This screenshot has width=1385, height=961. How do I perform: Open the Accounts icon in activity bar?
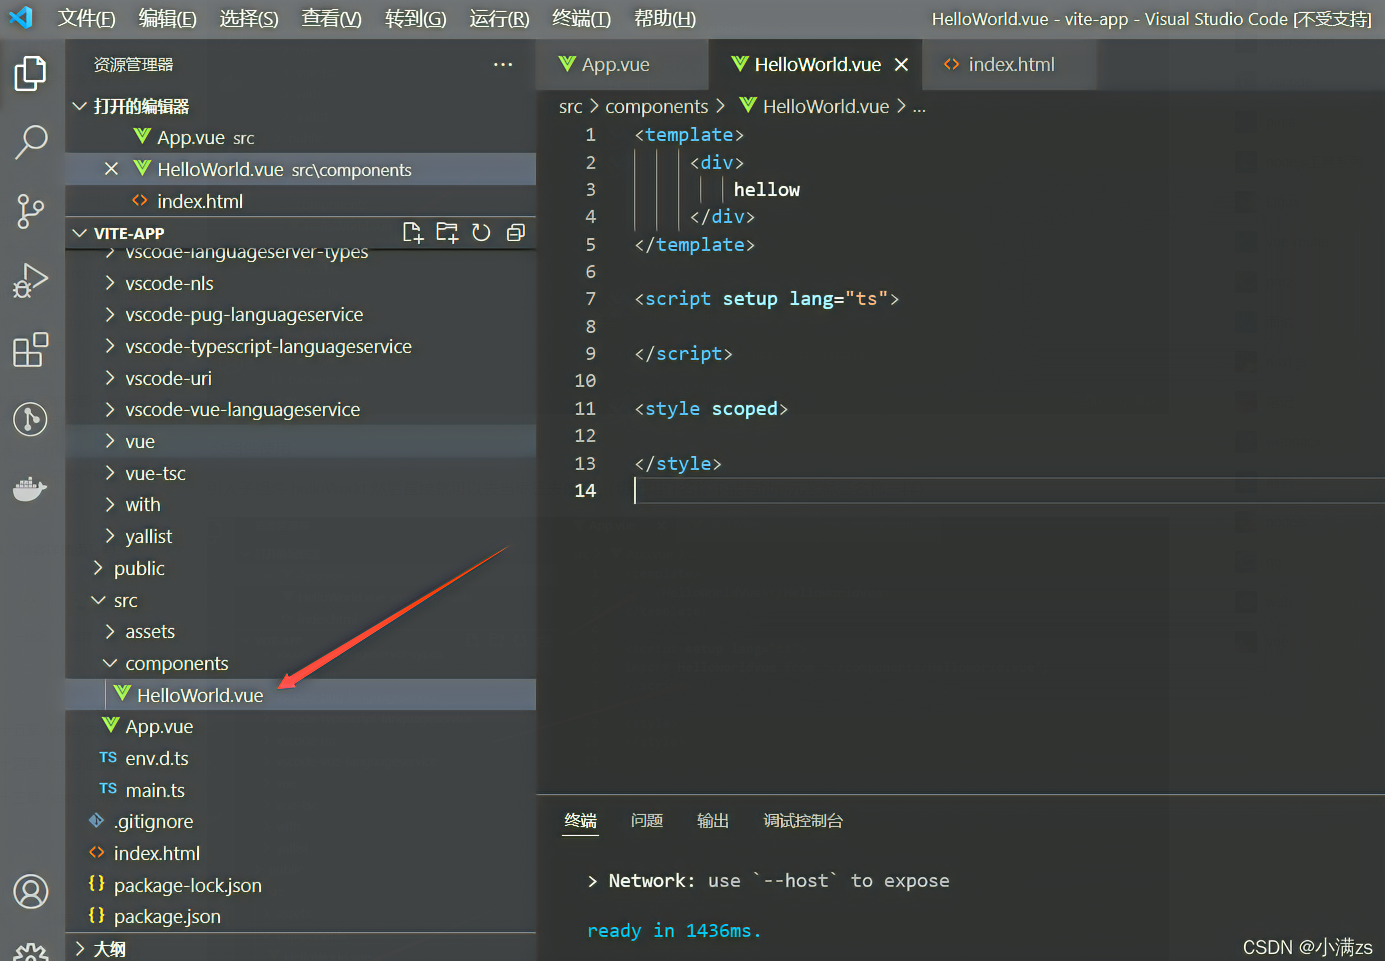click(x=31, y=891)
